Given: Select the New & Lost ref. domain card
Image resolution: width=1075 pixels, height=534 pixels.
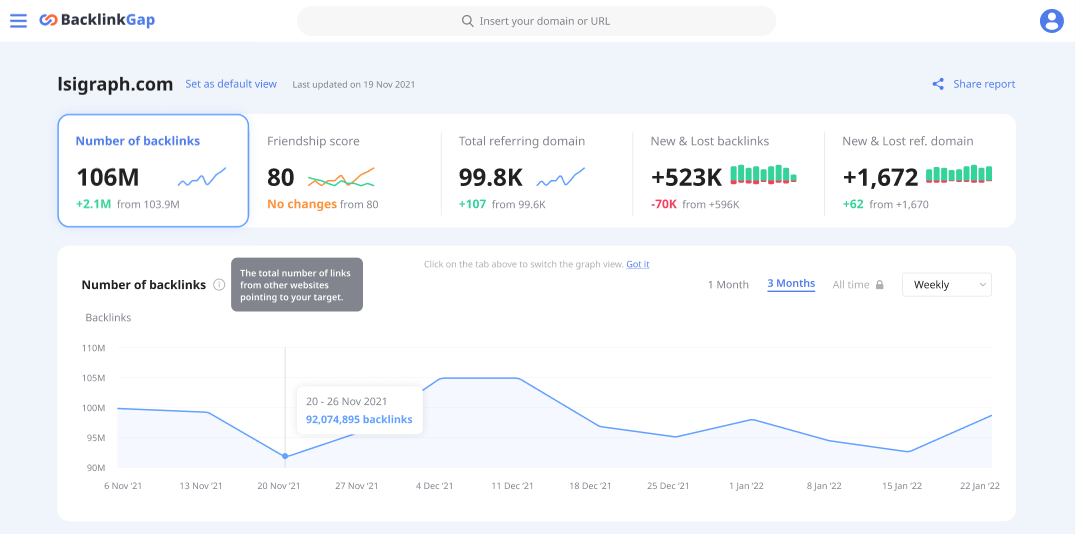Looking at the screenshot, I should (920, 171).
